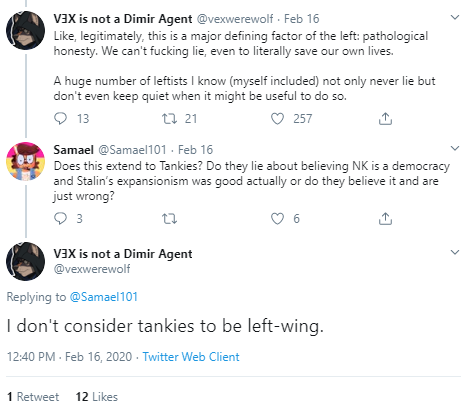Open Samael's profile avatar

tap(26, 161)
